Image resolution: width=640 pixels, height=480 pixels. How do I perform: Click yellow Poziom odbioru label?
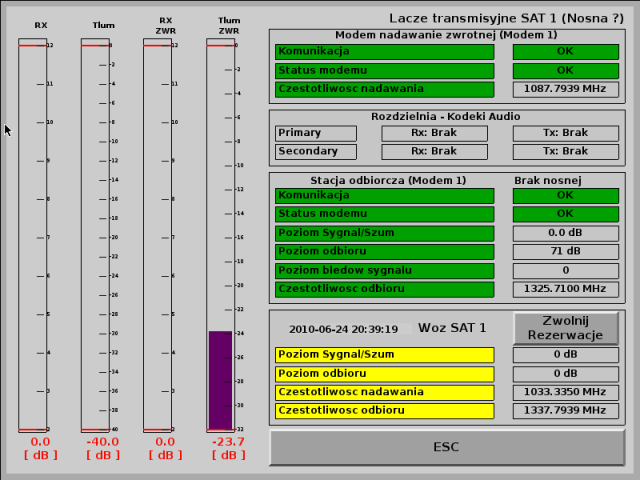click(x=384, y=374)
